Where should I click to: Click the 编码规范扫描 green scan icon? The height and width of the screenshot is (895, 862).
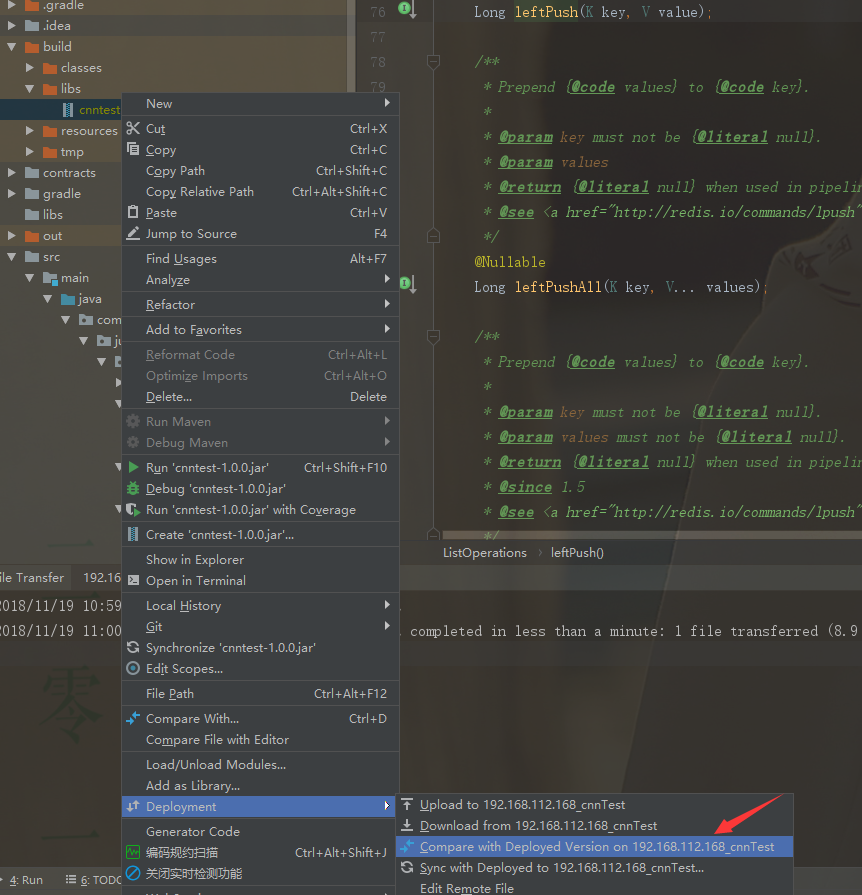point(131,853)
